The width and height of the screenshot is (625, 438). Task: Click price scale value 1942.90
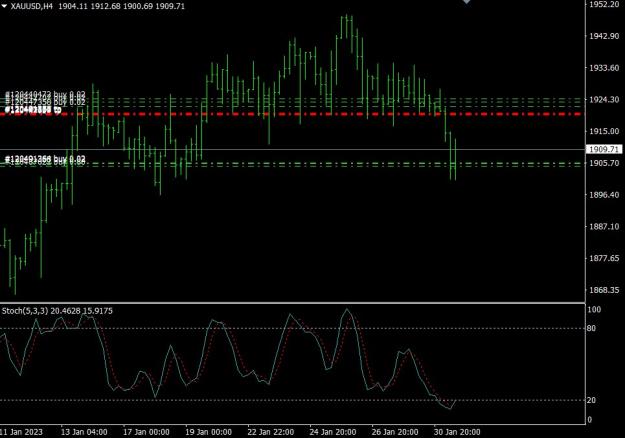(604, 36)
